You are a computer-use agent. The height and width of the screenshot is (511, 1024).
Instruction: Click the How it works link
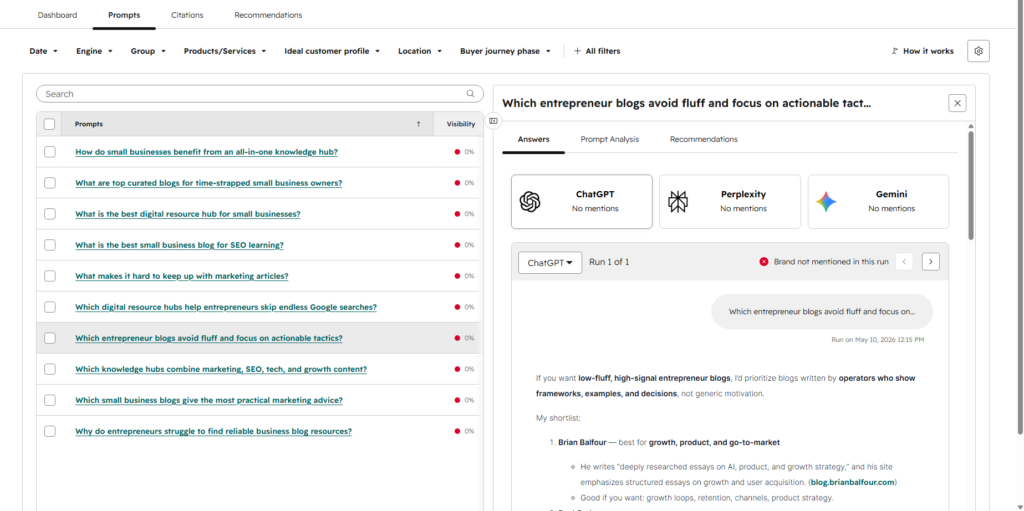922,51
